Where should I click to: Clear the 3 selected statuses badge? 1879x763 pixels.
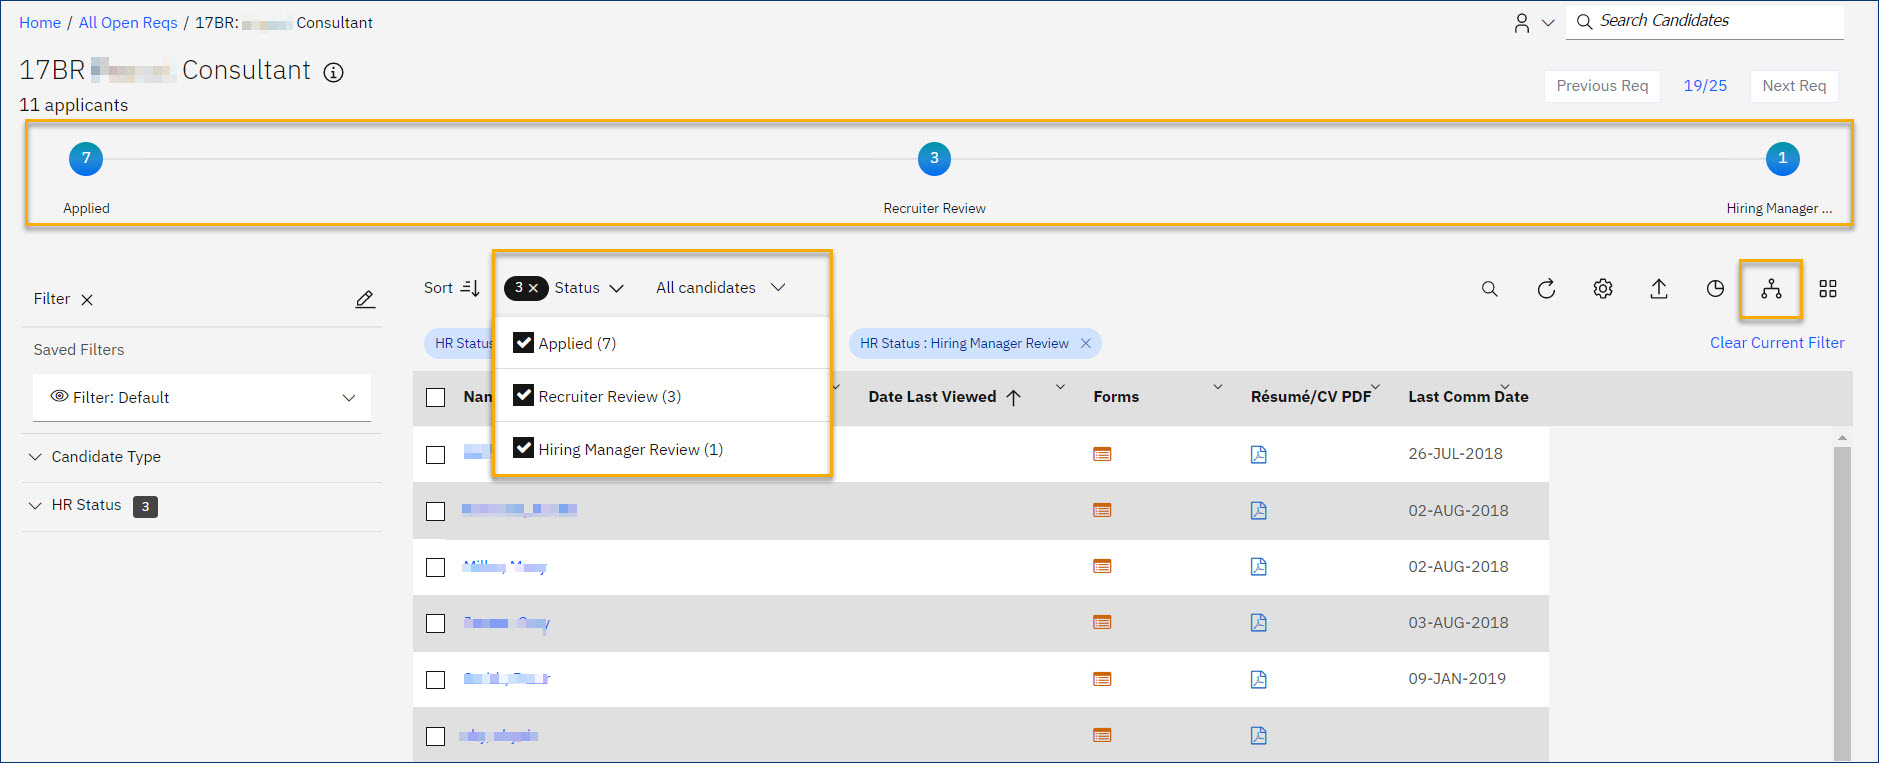pos(526,288)
